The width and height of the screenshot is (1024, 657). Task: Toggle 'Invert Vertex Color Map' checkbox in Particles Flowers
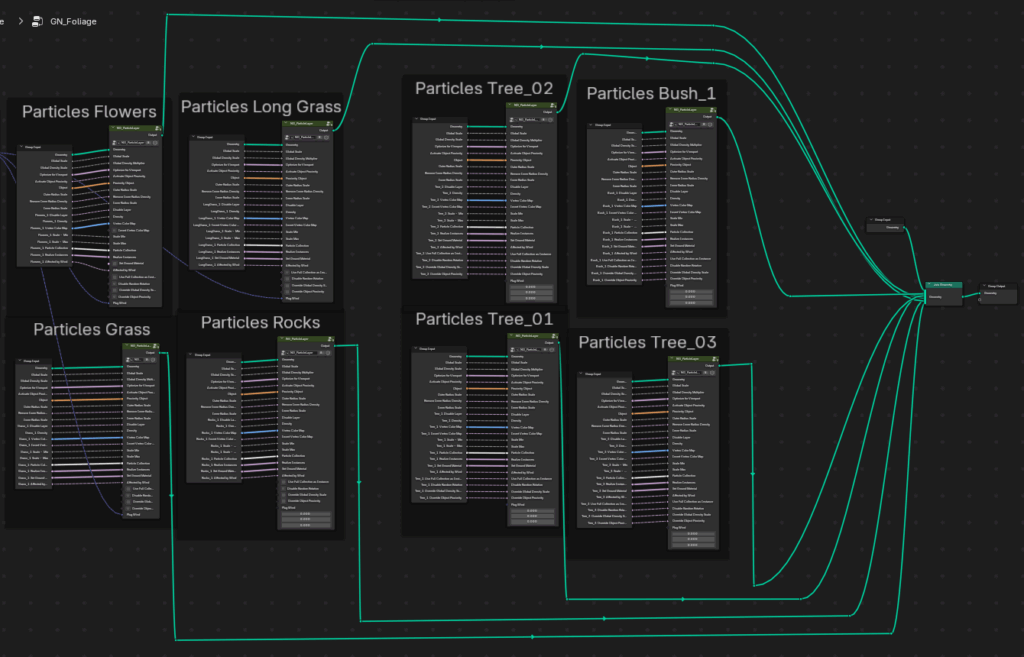tap(113, 229)
